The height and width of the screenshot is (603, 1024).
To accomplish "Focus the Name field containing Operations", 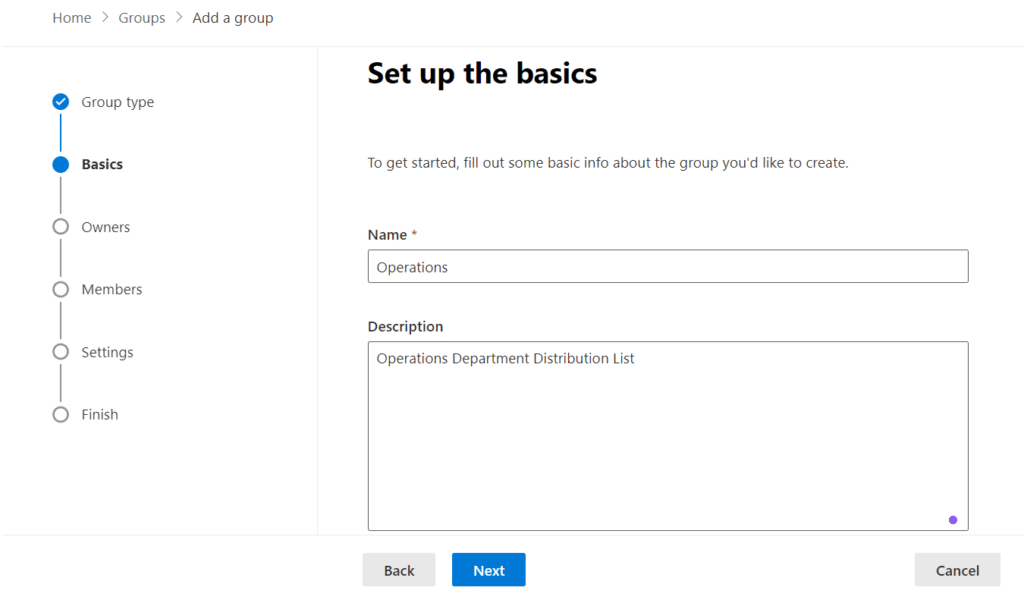I will point(668,267).
